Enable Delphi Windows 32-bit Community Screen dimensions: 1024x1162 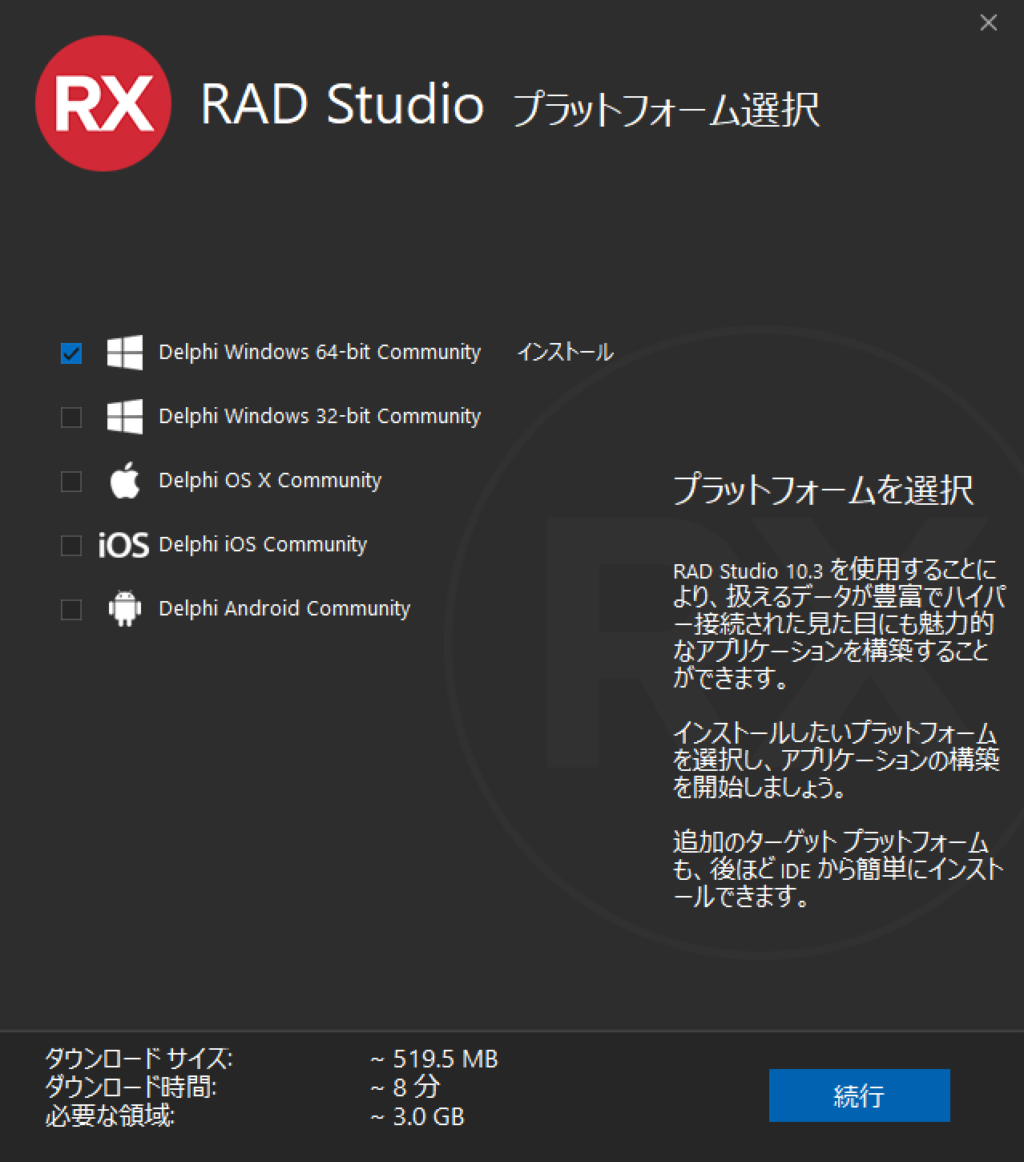coord(70,416)
